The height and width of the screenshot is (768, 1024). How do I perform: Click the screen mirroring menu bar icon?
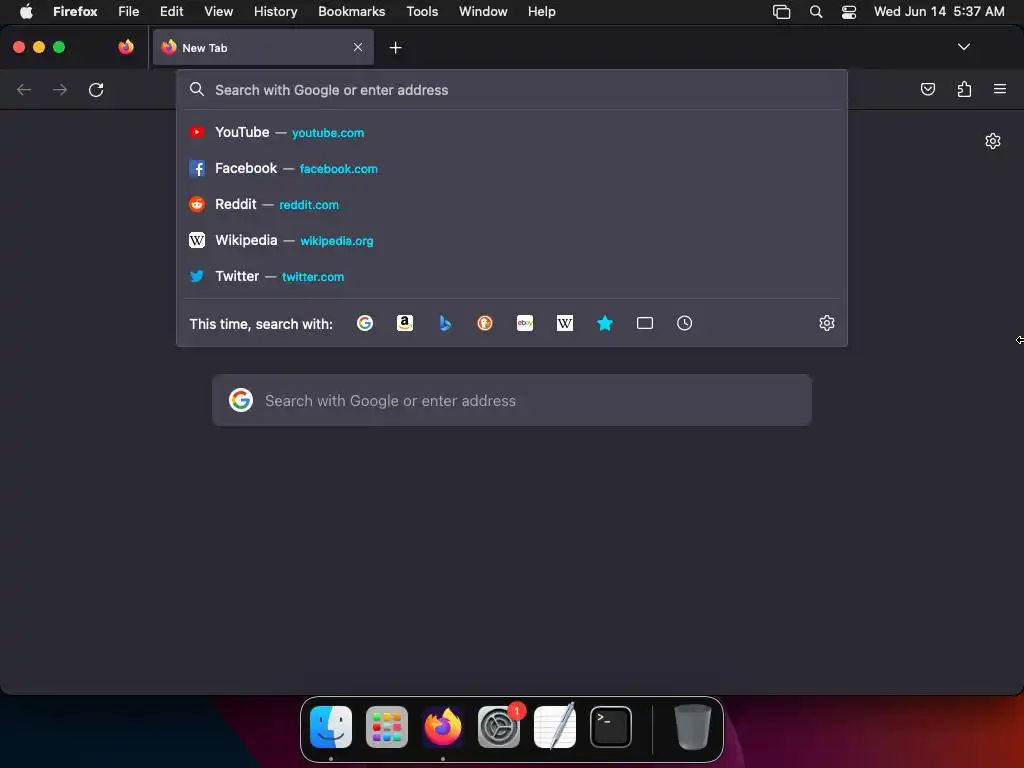(781, 11)
